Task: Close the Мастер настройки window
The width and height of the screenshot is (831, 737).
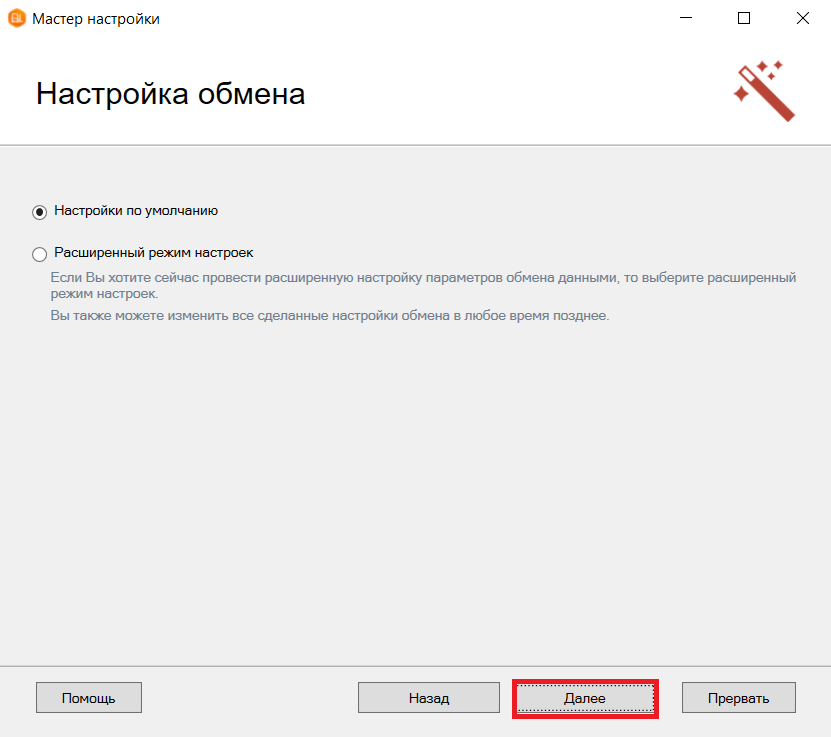Action: click(803, 18)
